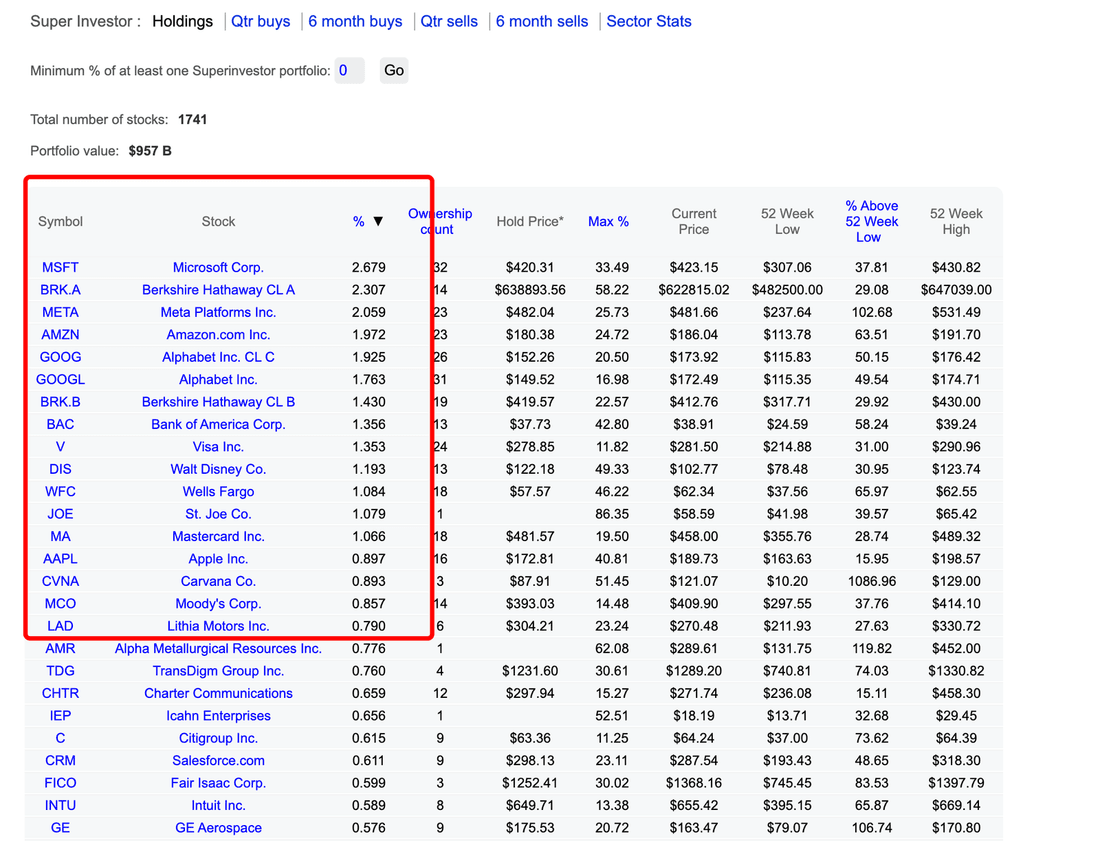1100x841 pixels.
Task: Click the sort arrow beside % column
Action: coord(378,222)
